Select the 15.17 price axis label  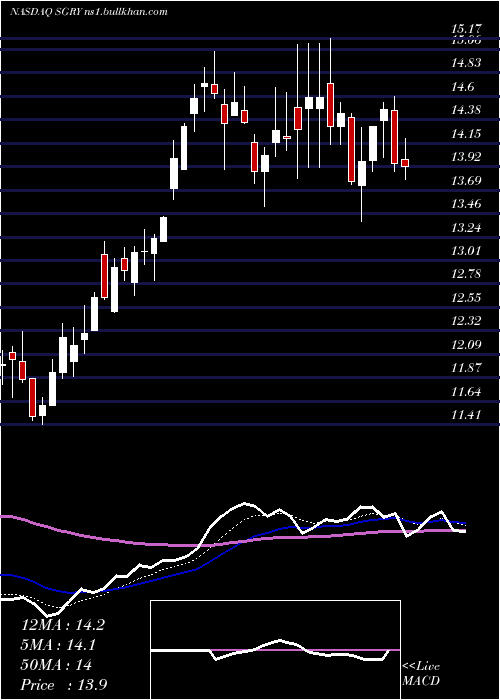click(x=466, y=29)
